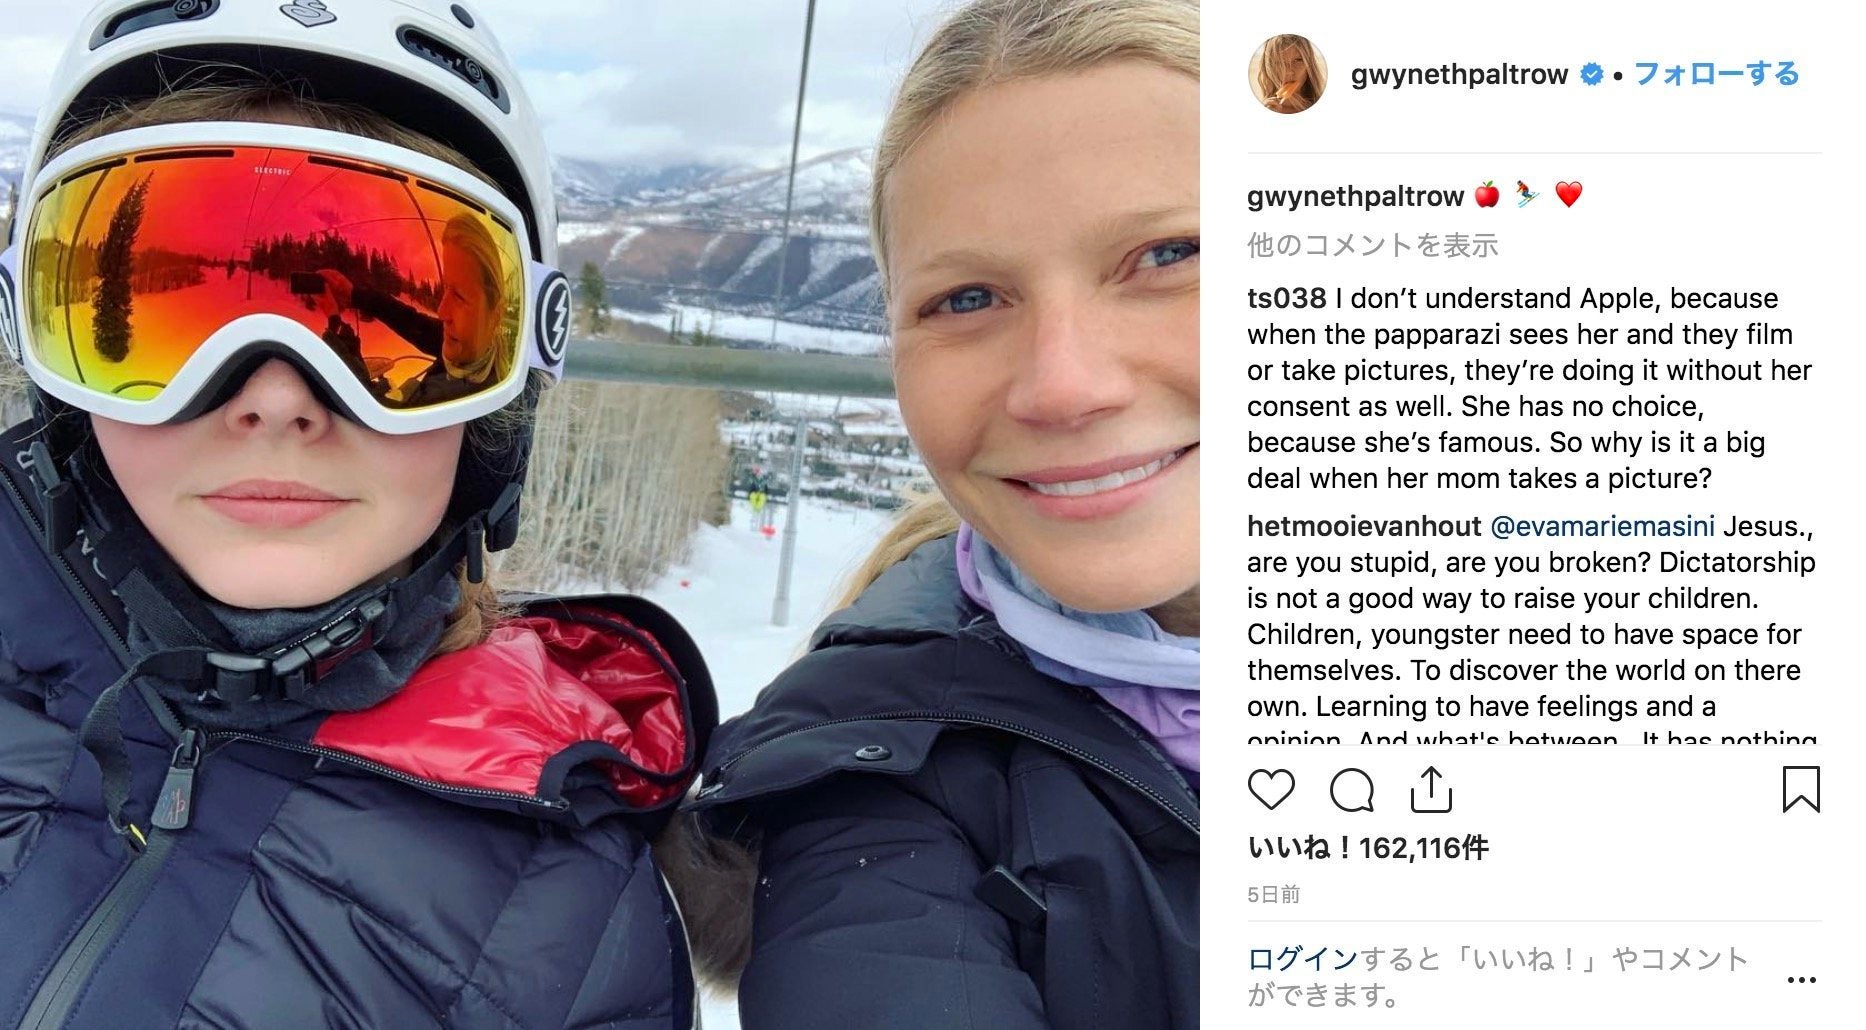This screenshot has width=1866, height=1030.
Task: Click フォローする to follow the account
Action: [1716, 74]
